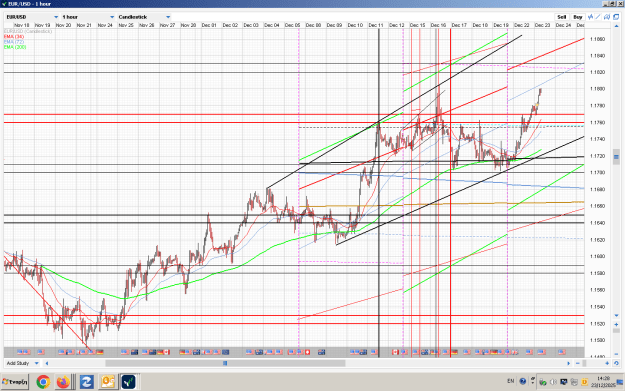Click the Buy button
The image size is (625, 391).
[578, 17]
